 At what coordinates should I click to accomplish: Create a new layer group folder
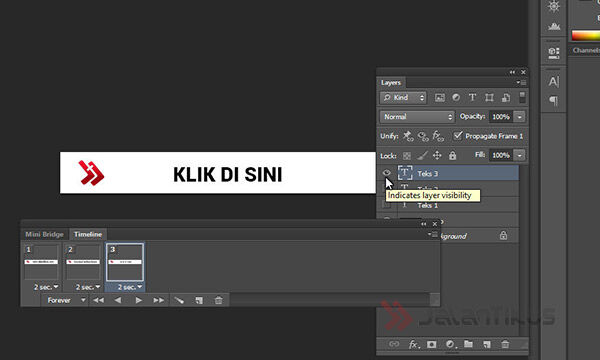(x=468, y=344)
